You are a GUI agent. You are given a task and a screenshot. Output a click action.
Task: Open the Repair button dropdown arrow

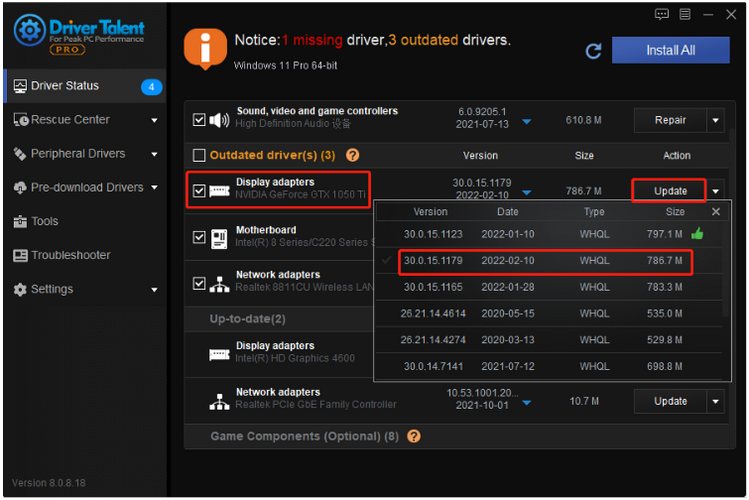point(716,120)
